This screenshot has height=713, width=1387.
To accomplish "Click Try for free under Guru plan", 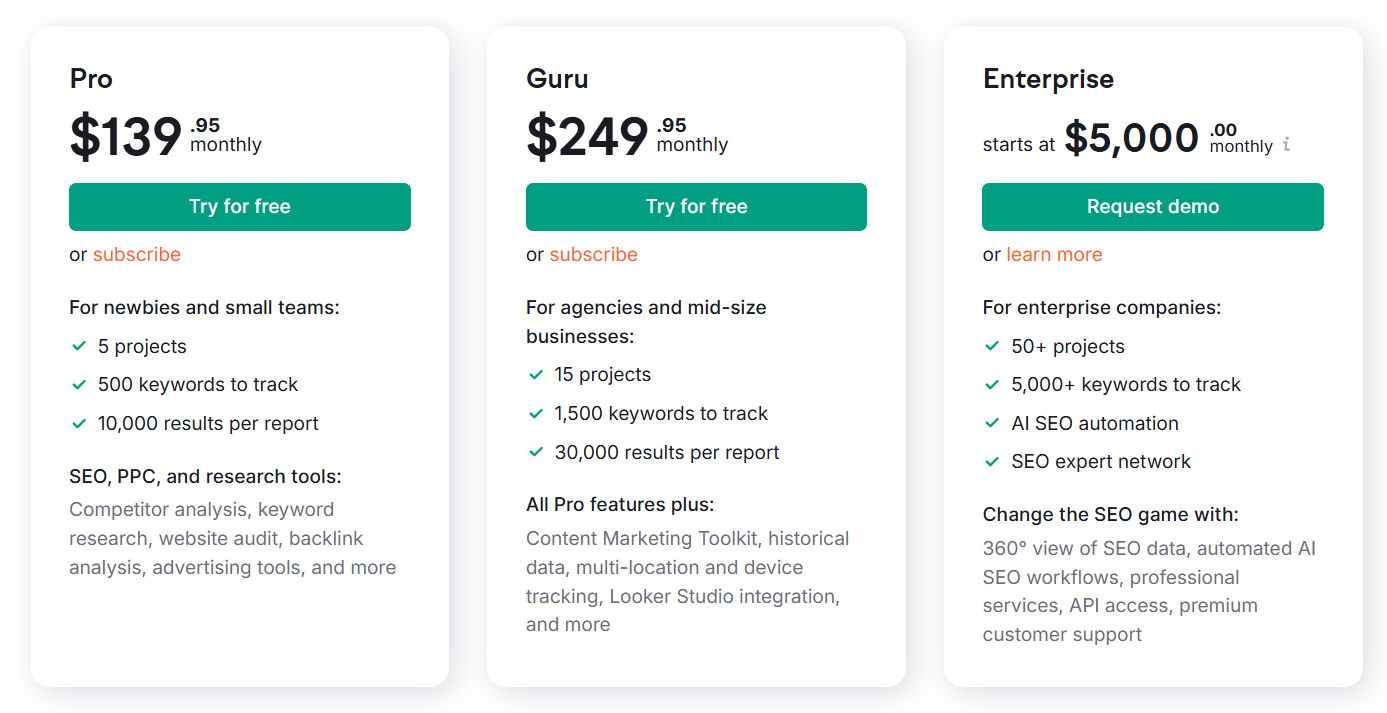I will click(x=696, y=207).
